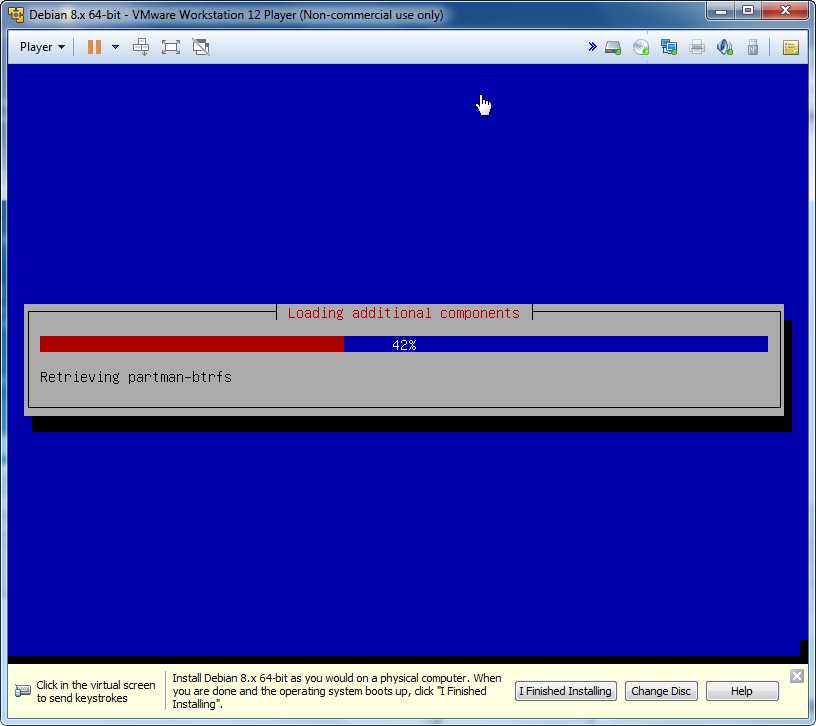Expand the power options dropdown arrow
The height and width of the screenshot is (726, 816).
point(116,47)
